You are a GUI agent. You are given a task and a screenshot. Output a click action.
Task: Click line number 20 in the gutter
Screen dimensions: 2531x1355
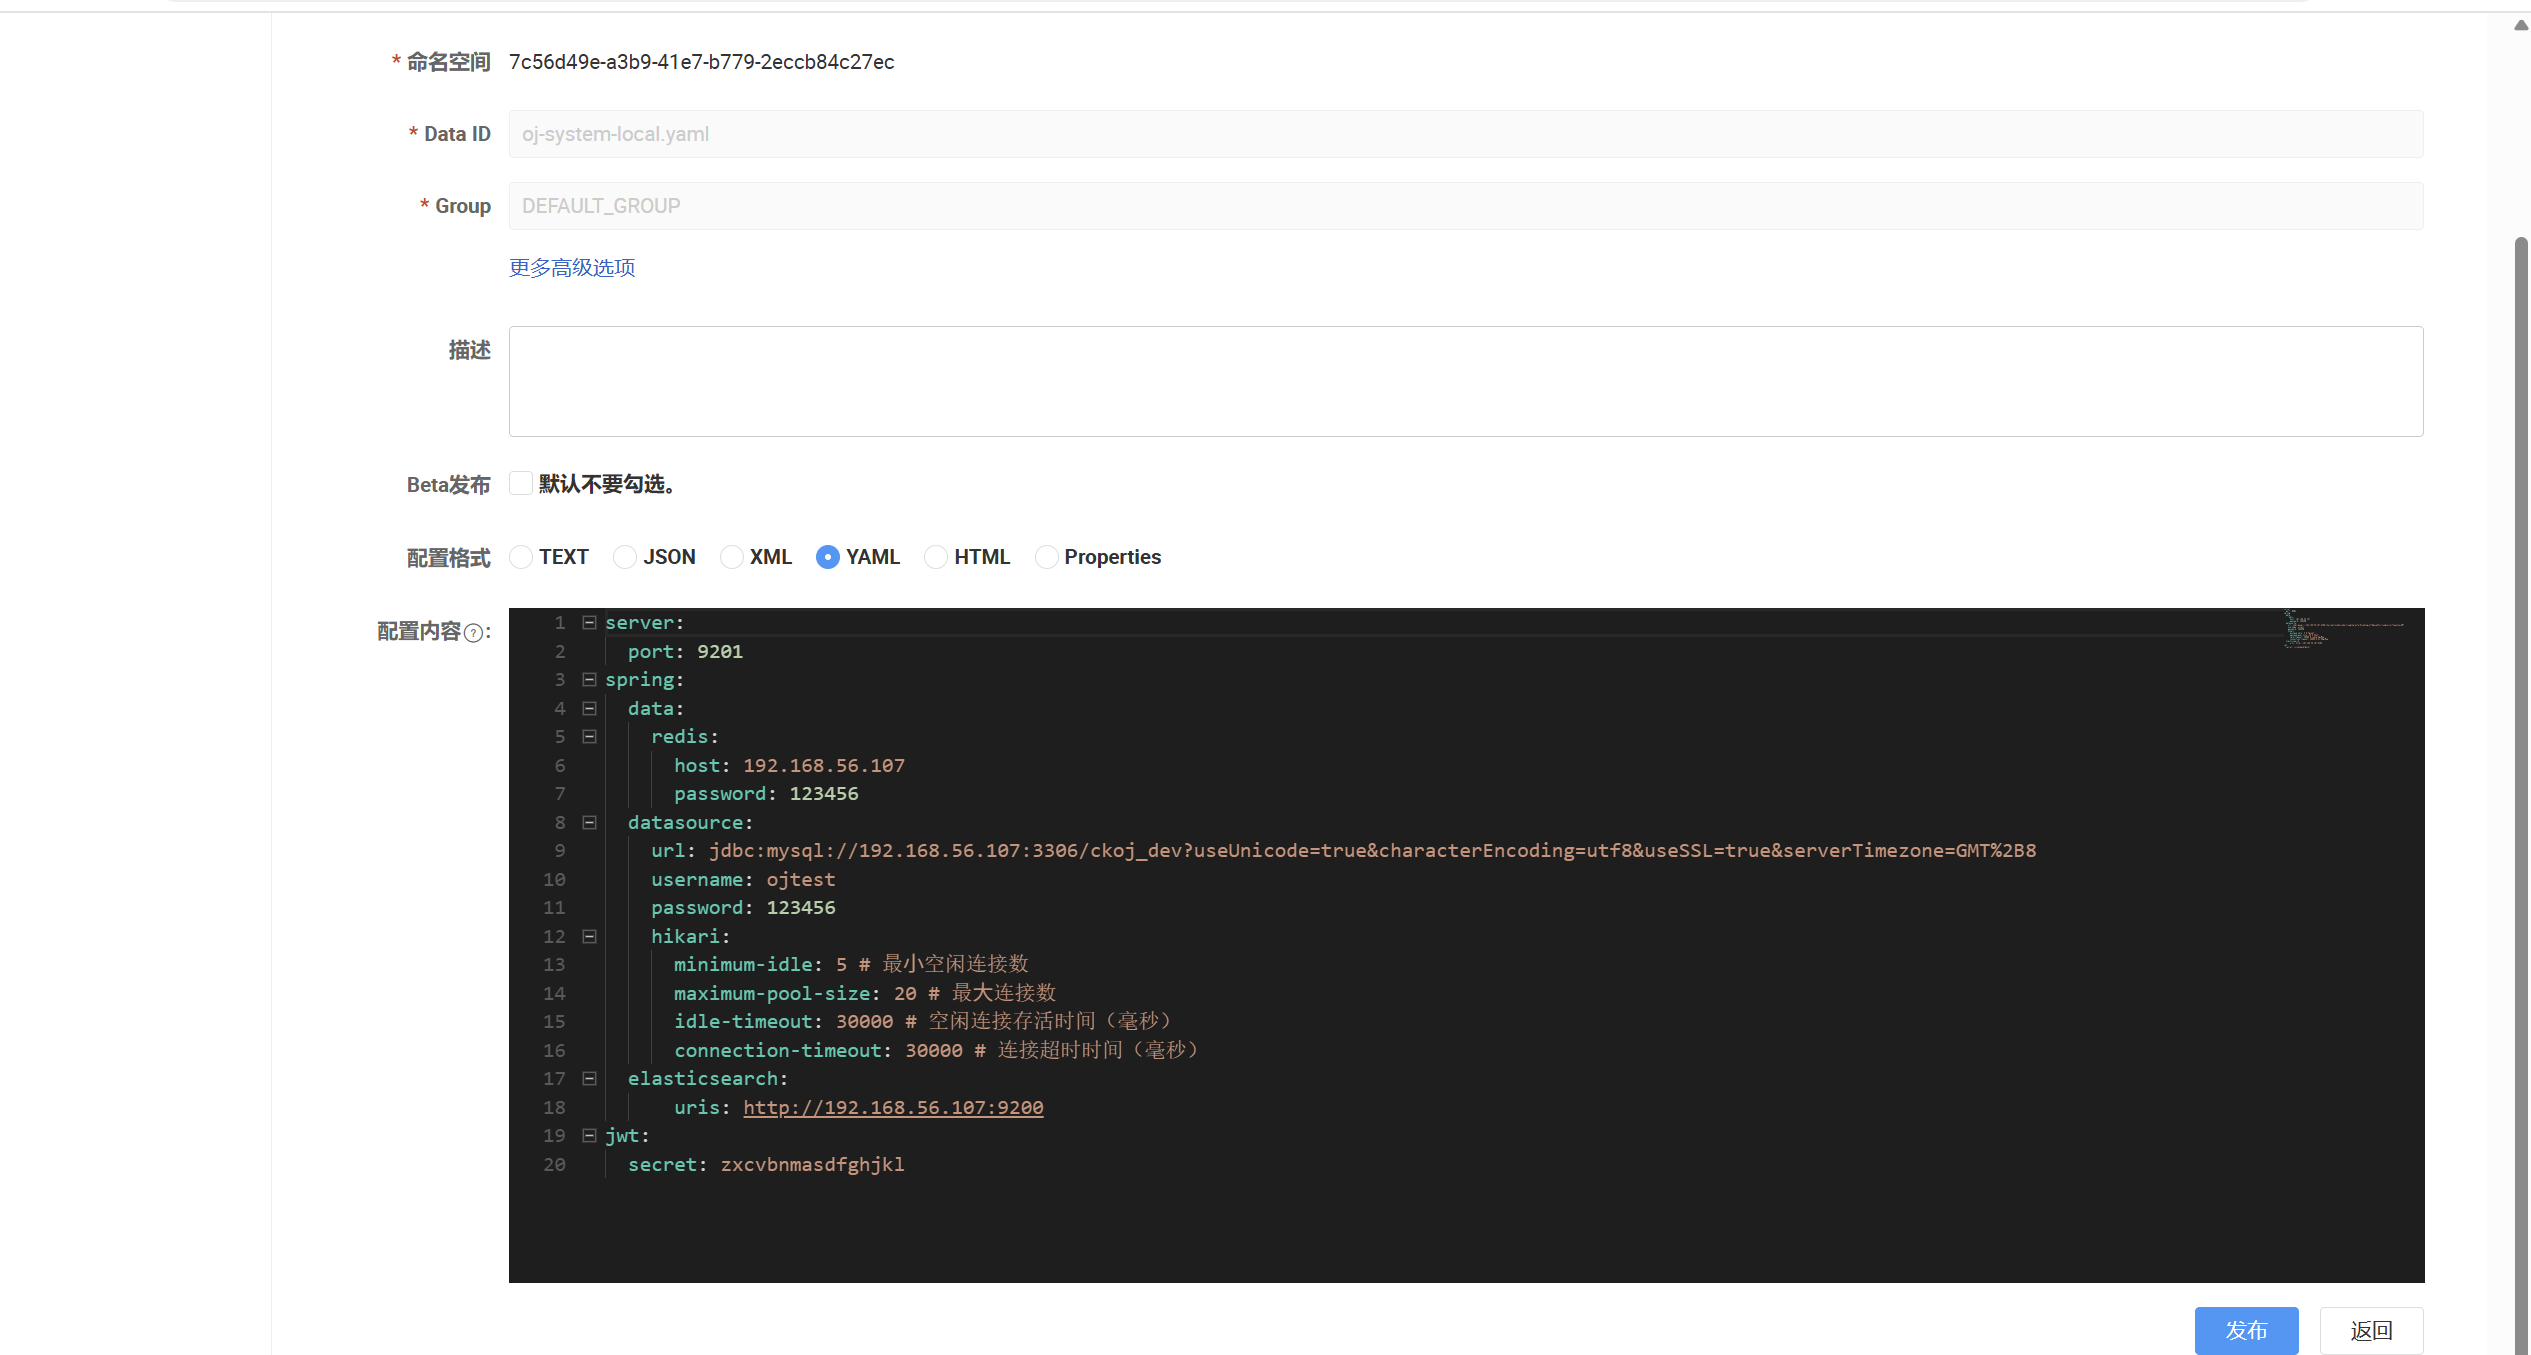tap(554, 1165)
